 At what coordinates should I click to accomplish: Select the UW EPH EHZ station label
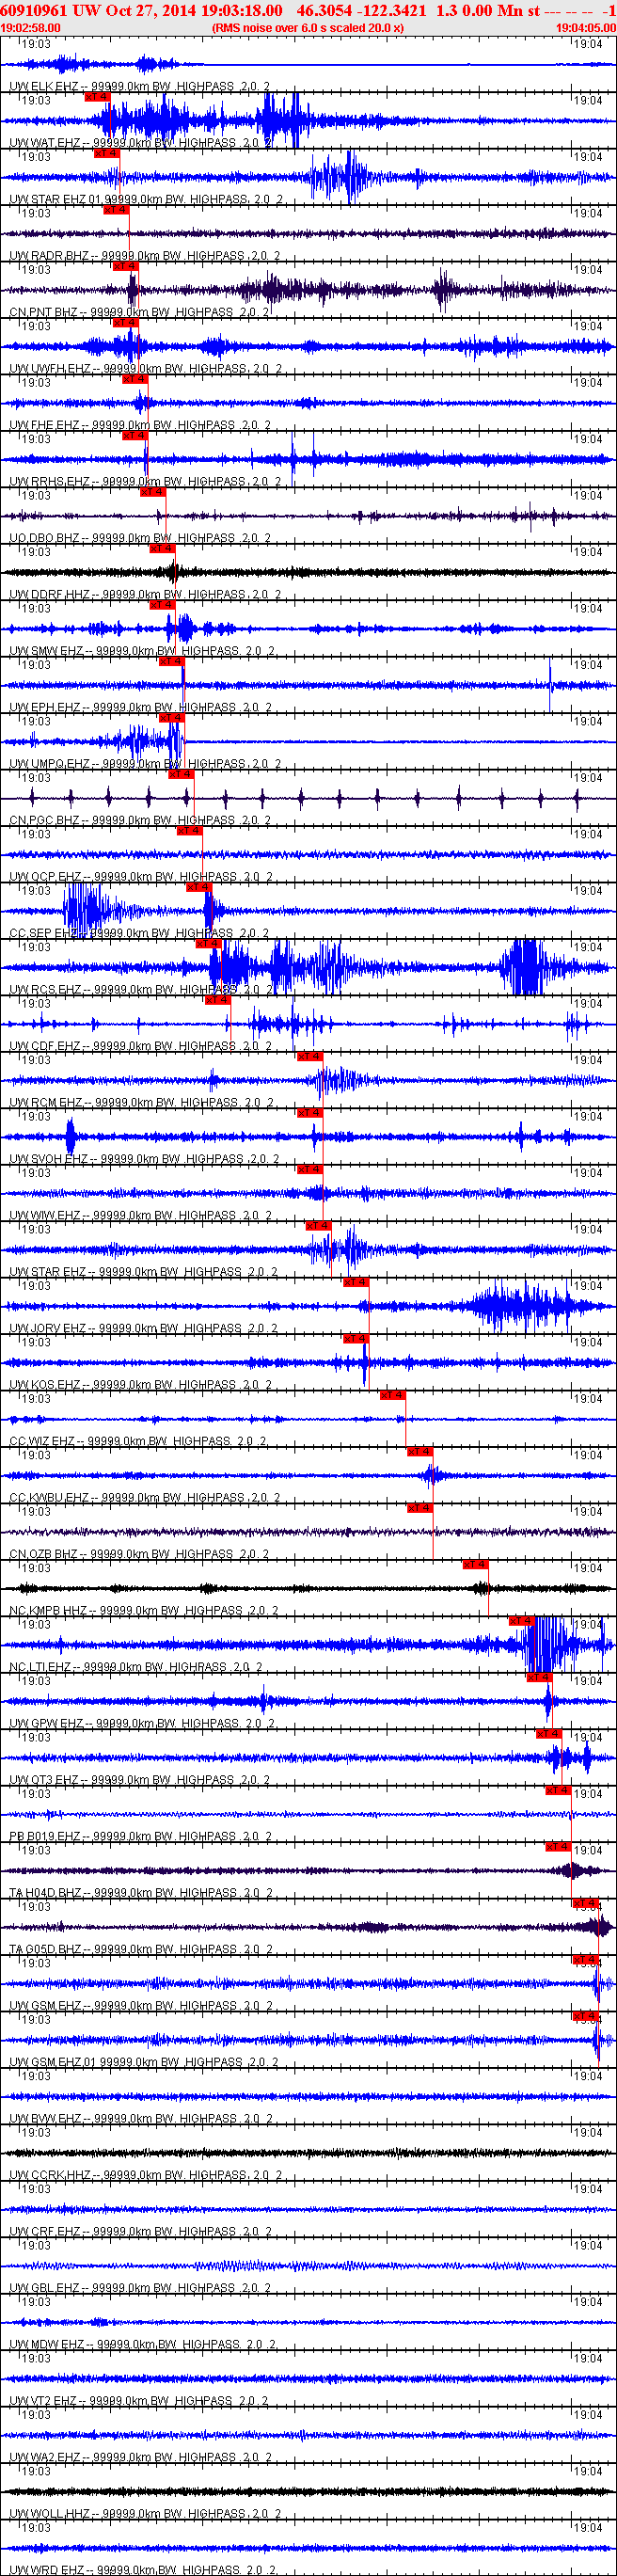[140, 708]
